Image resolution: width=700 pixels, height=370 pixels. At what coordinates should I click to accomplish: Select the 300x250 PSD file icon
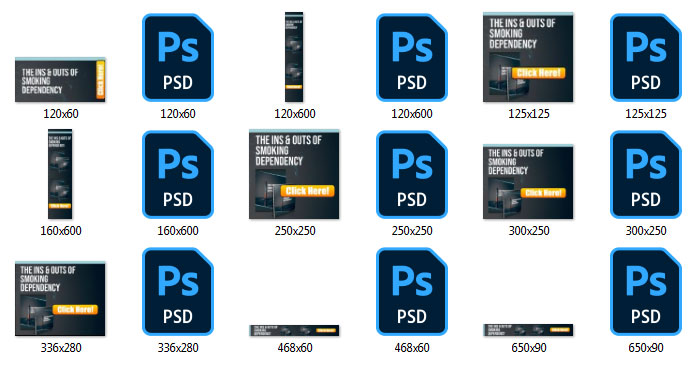pyautogui.click(x=646, y=175)
